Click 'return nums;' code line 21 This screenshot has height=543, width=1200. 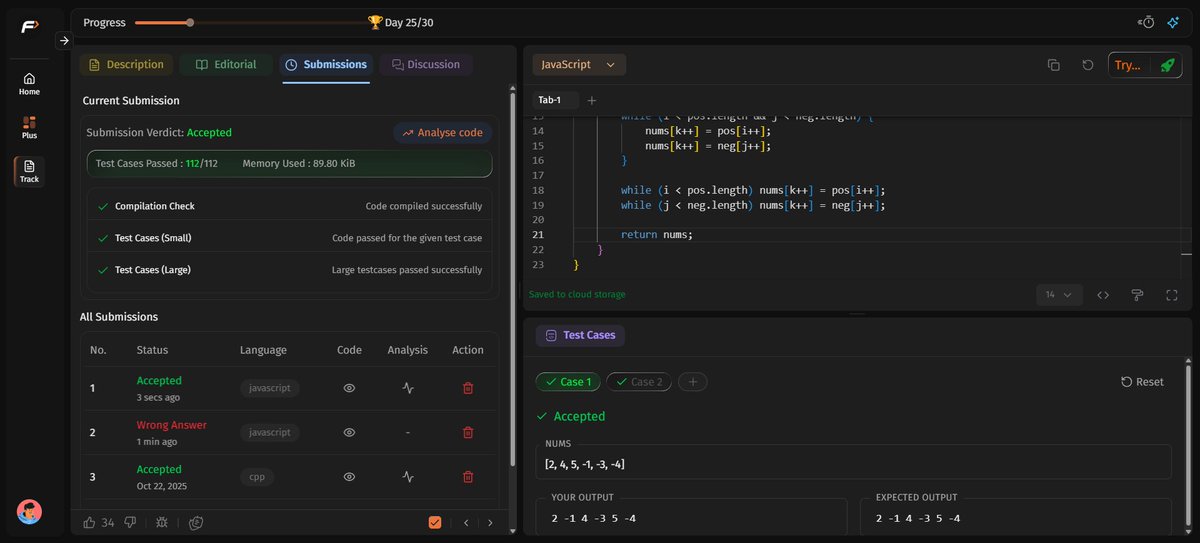click(x=656, y=234)
